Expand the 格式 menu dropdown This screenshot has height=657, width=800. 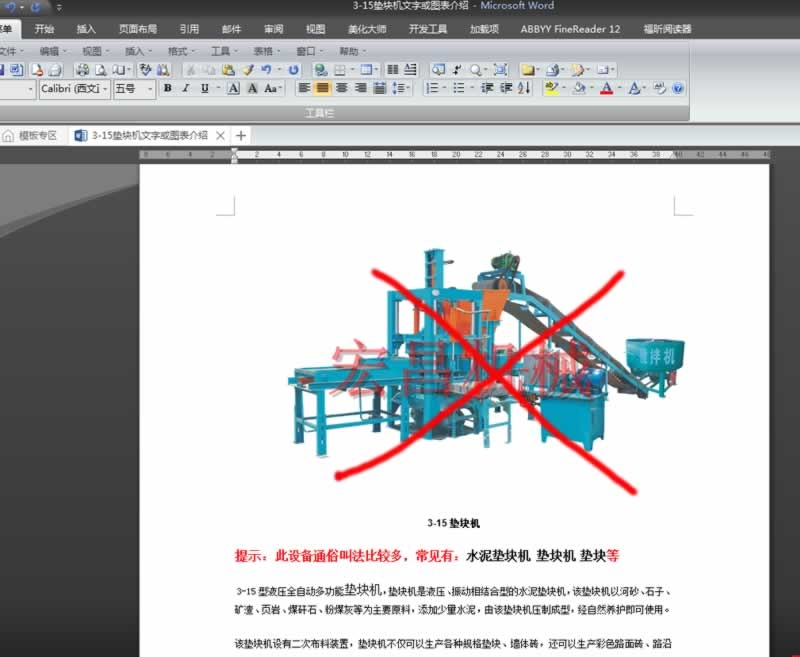click(182, 50)
